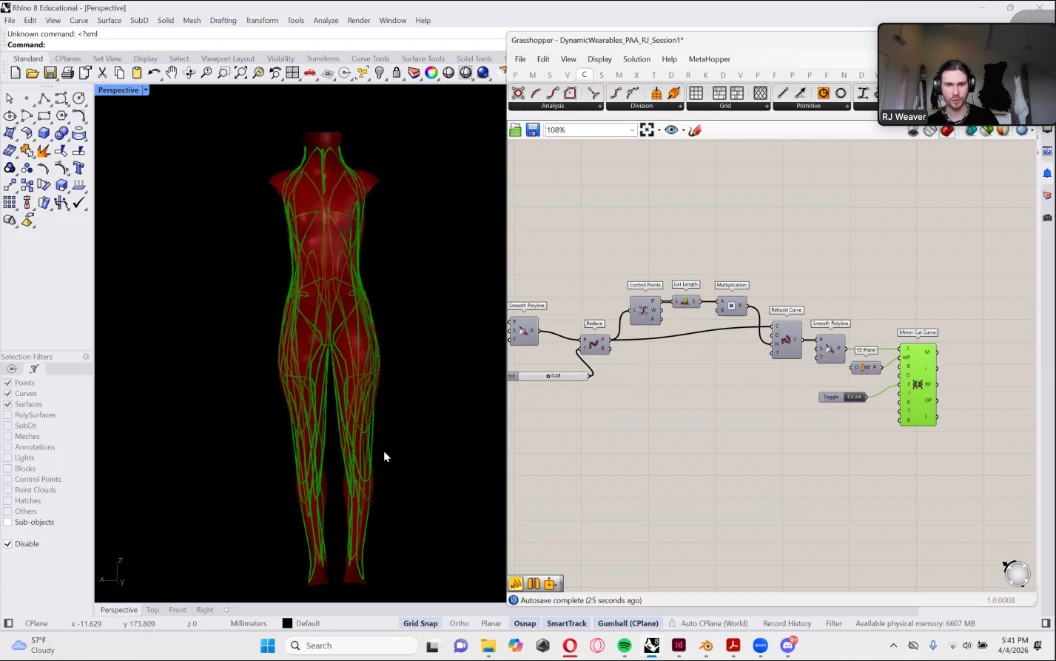Click the Grasshopper preview eye icon
1056x661 pixels.
coord(671,130)
